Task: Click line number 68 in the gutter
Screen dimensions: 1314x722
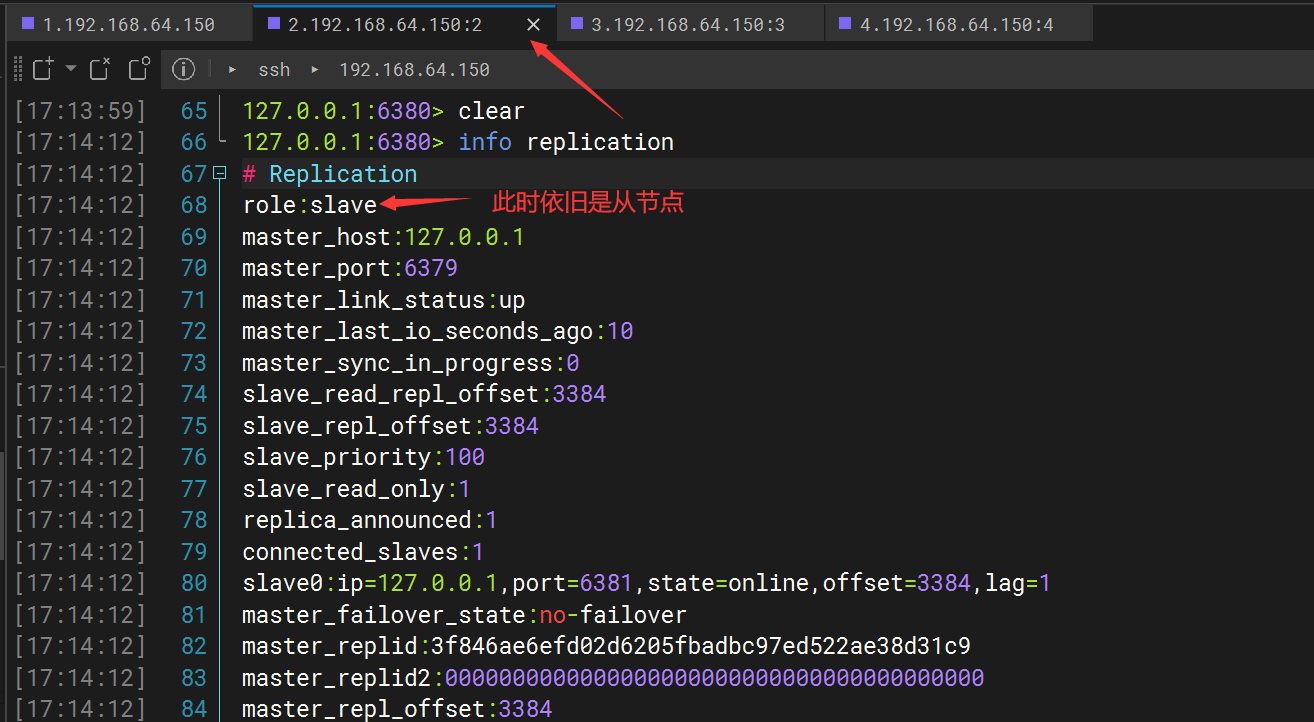Action: [194, 205]
